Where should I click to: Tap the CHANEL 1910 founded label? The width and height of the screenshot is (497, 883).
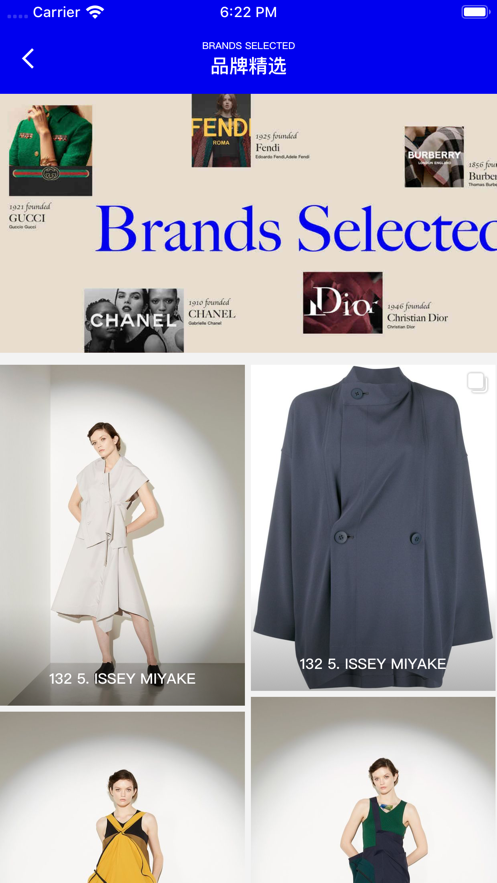[x=209, y=302]
